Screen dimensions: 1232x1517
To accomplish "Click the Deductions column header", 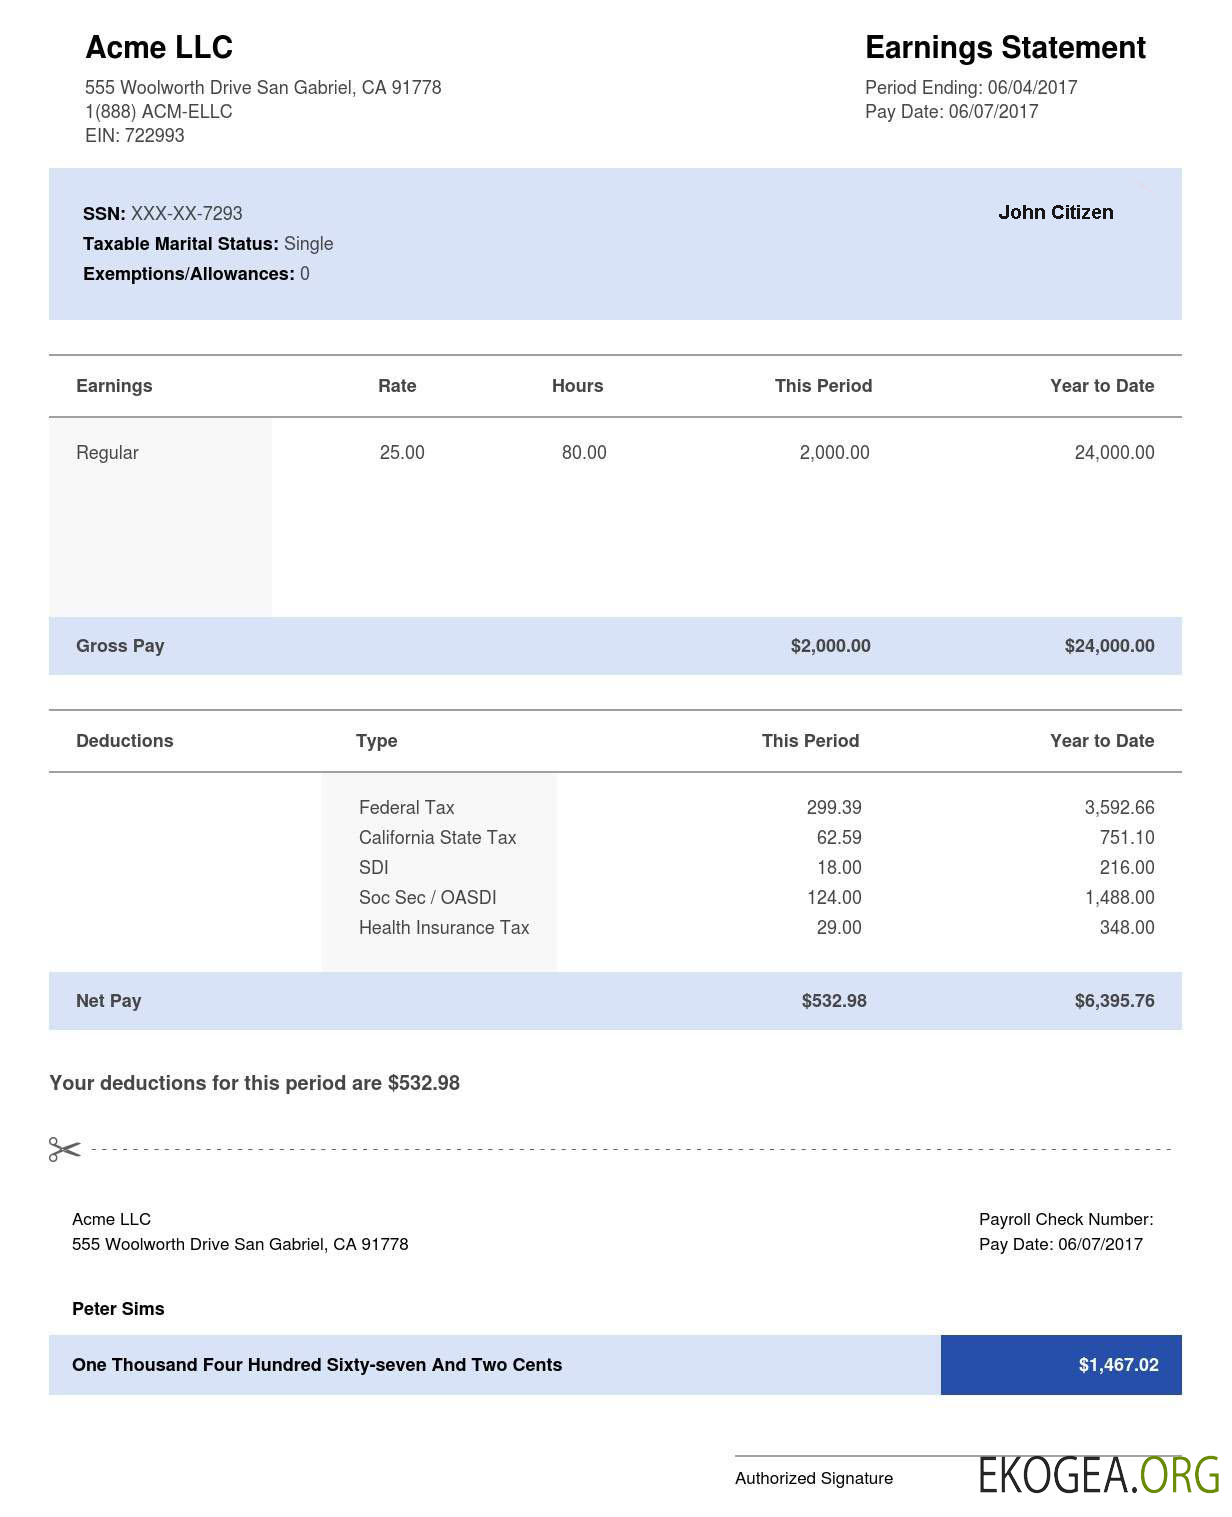I will click(x=124, y=741).
